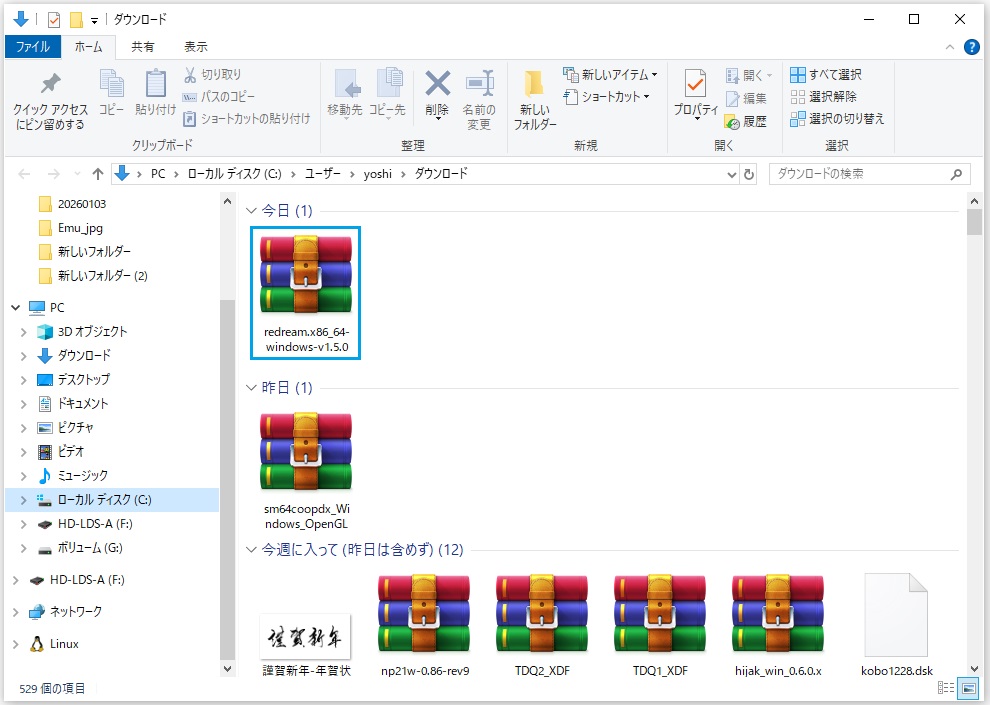
Task: Select TDQ1_XDF archive file
Action: [660, 624]
